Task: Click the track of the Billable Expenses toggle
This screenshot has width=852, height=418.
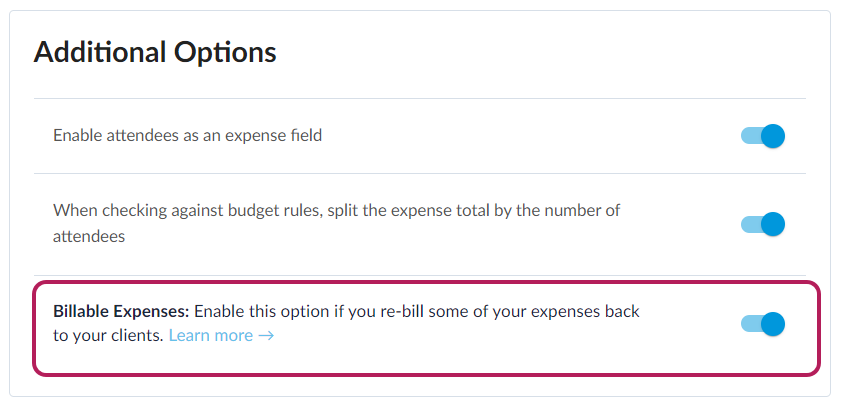Action: [748, 324]
